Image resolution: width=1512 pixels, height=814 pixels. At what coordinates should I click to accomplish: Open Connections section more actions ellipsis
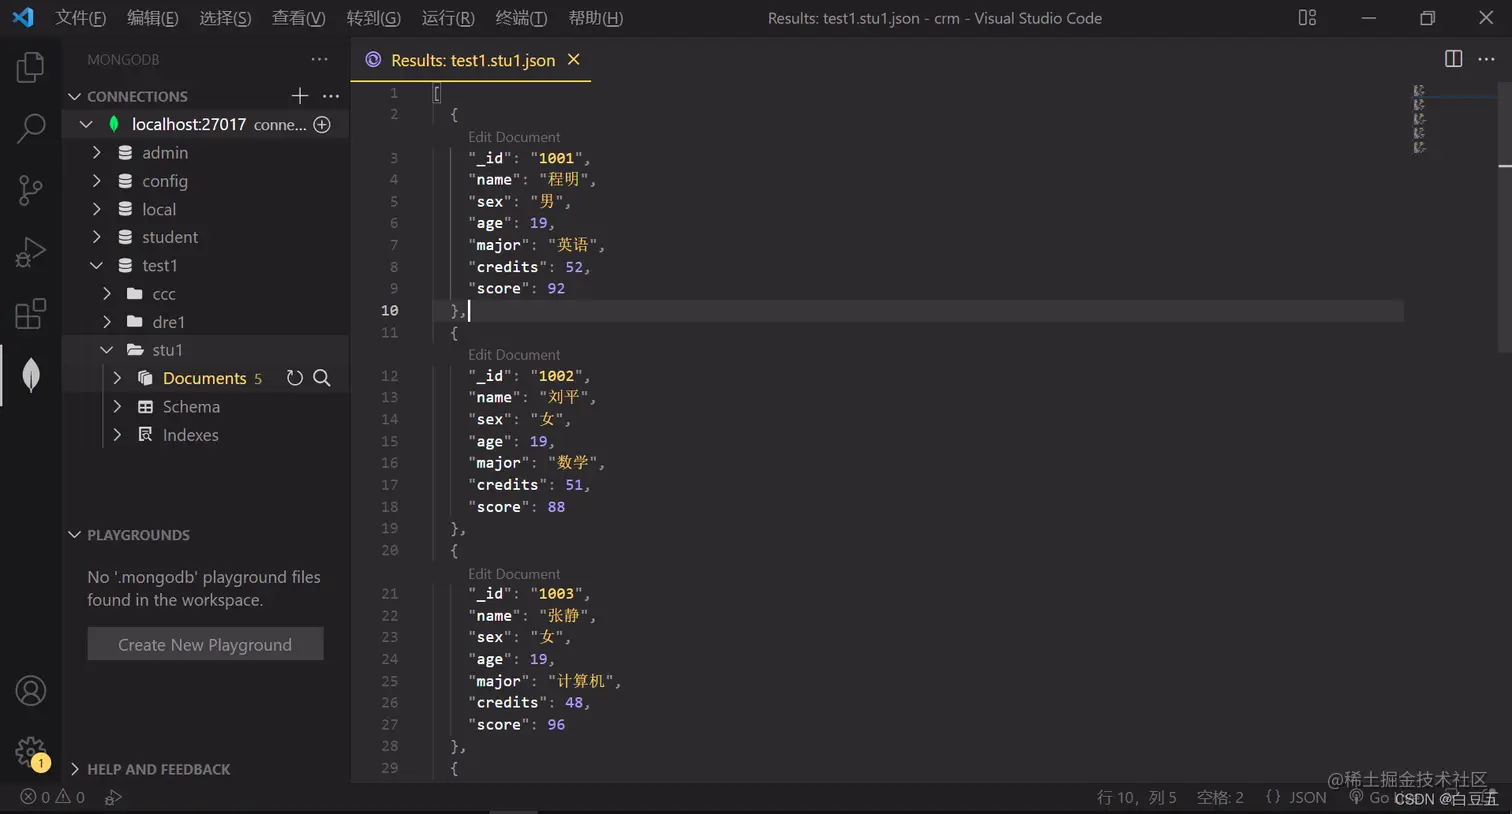(331, 96)
